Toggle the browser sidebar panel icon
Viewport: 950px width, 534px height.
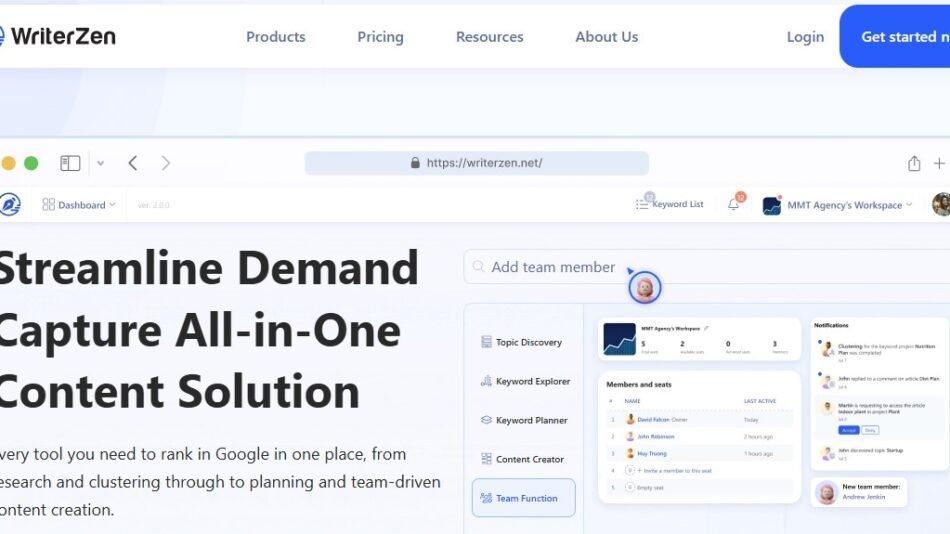(70, 163)
